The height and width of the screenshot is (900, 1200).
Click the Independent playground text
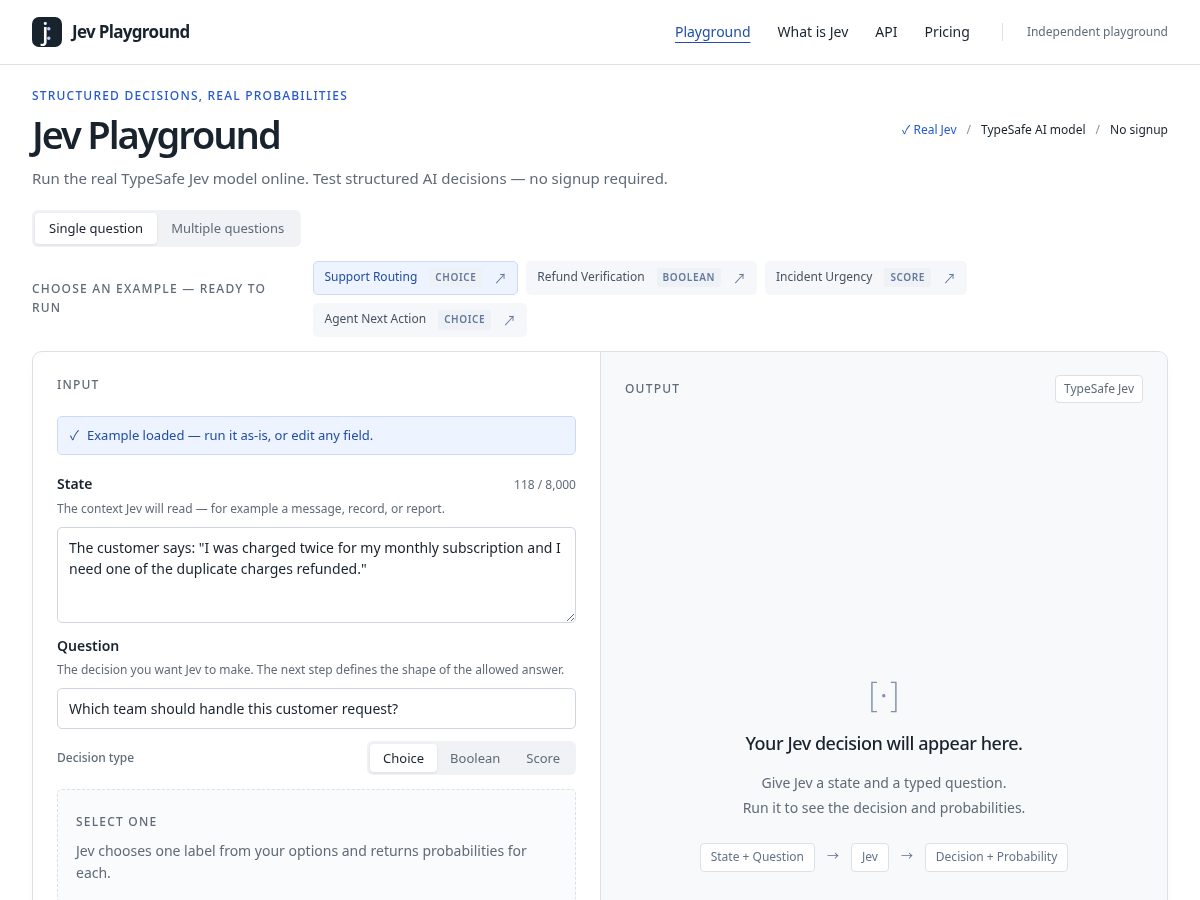[x=1097, y=32]
